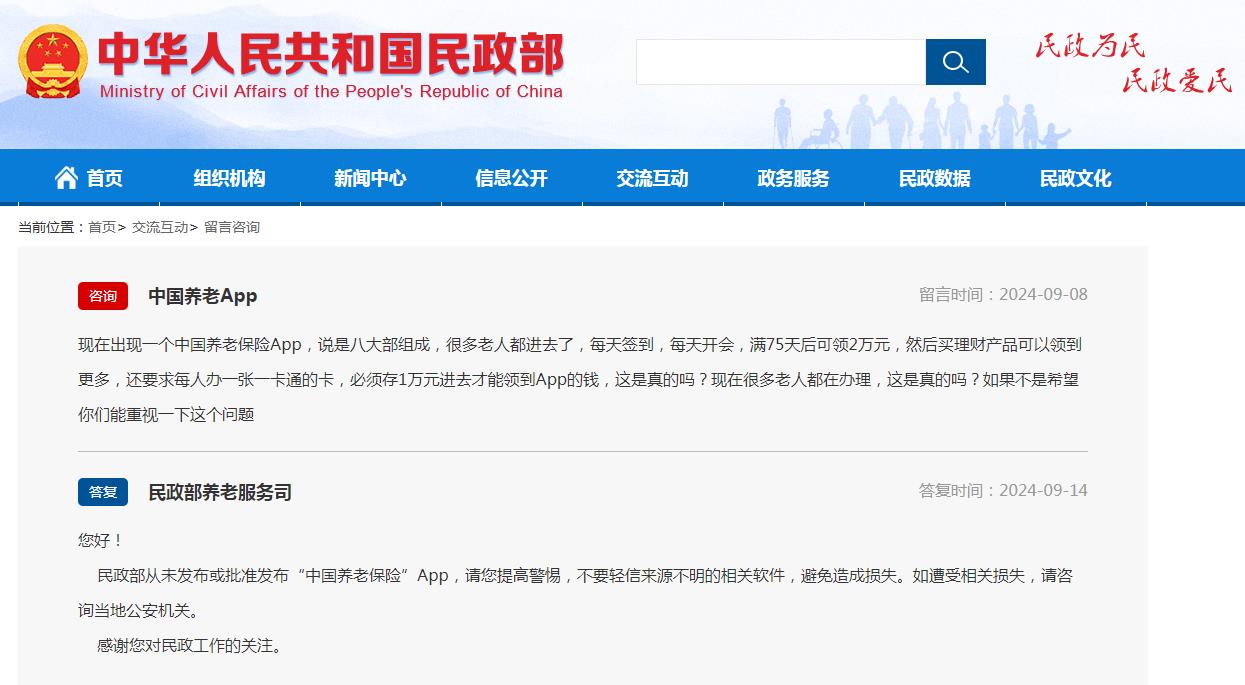
Task: Click the 中国养老App message title
Action: [203, 296]
